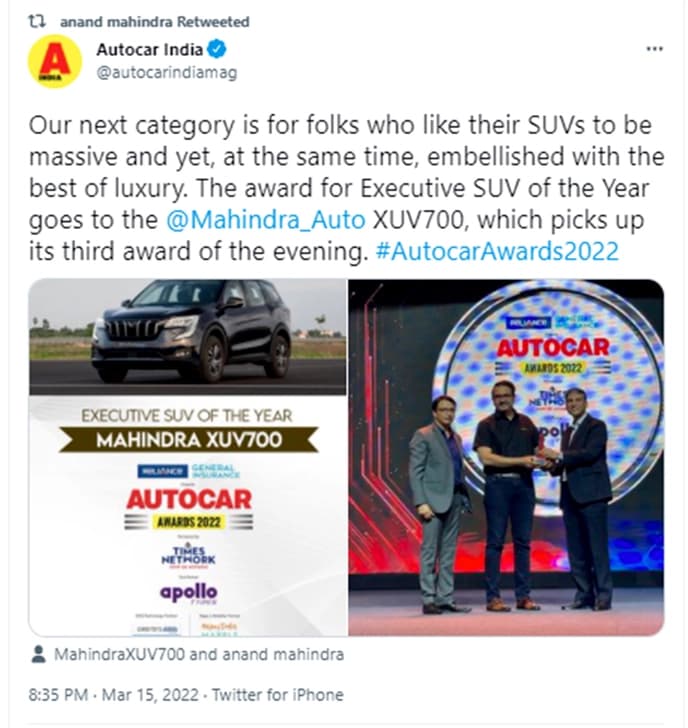Click the @Mahindra_Auto mention
This screenshot has width=688, height=728.
pyautogui.click(x=266, y=220)
